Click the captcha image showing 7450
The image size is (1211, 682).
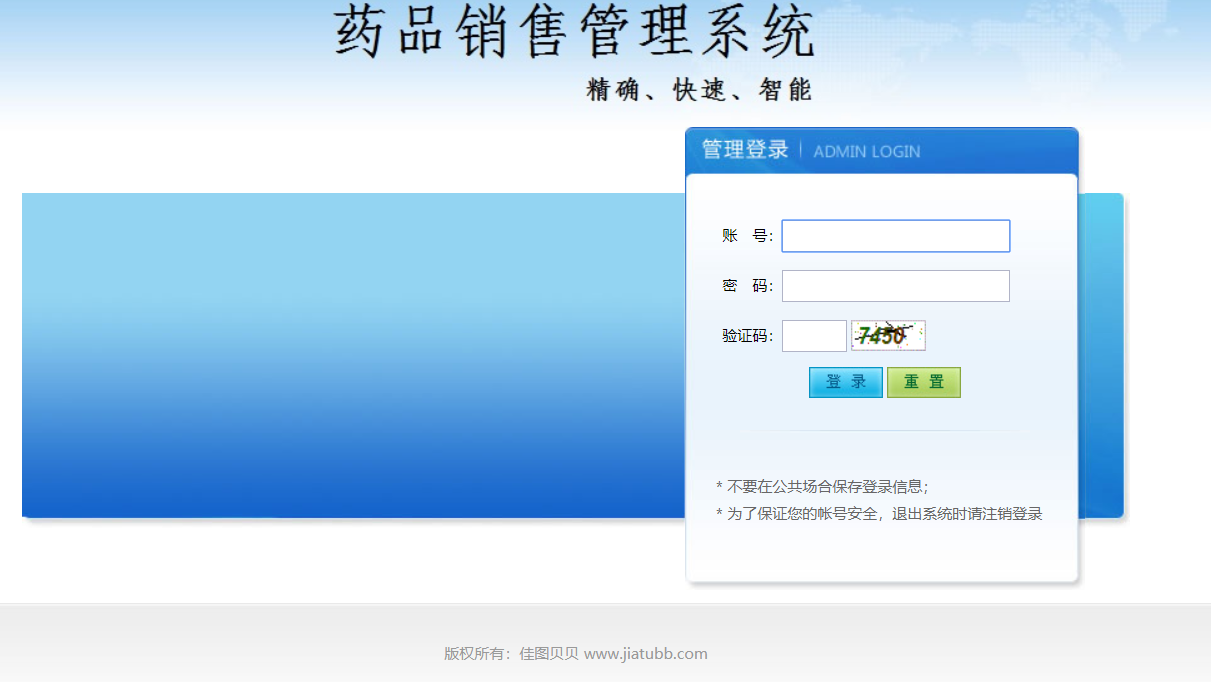point(887,335)
